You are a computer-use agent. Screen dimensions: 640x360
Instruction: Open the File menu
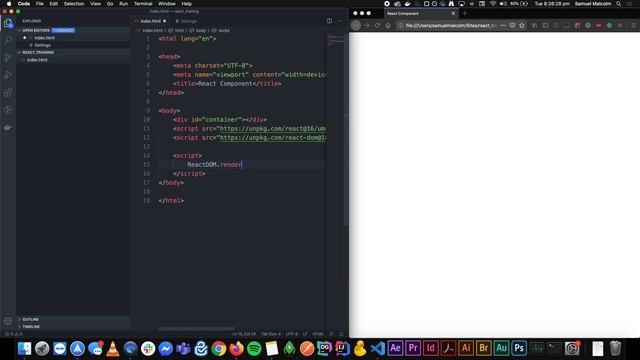[40, 4]
